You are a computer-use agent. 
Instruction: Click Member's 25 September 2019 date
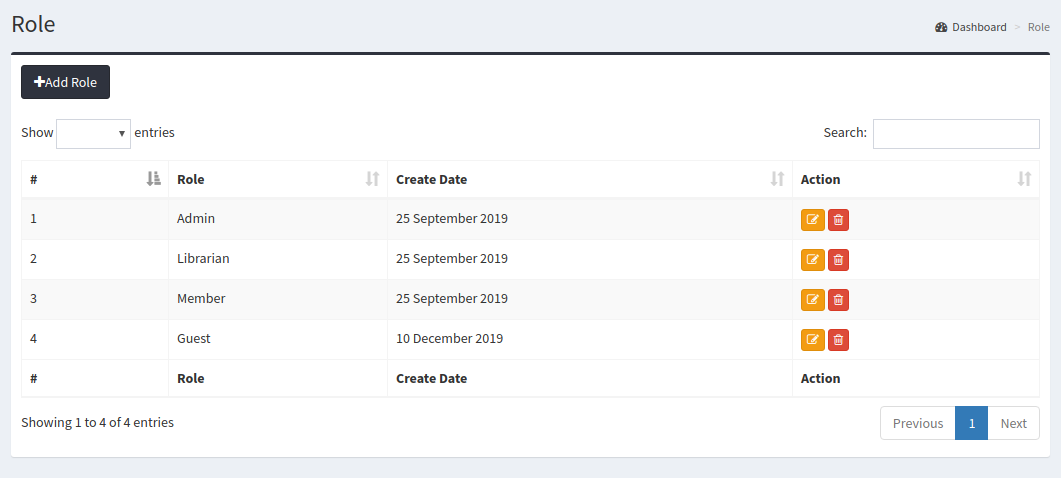[589, 299]
